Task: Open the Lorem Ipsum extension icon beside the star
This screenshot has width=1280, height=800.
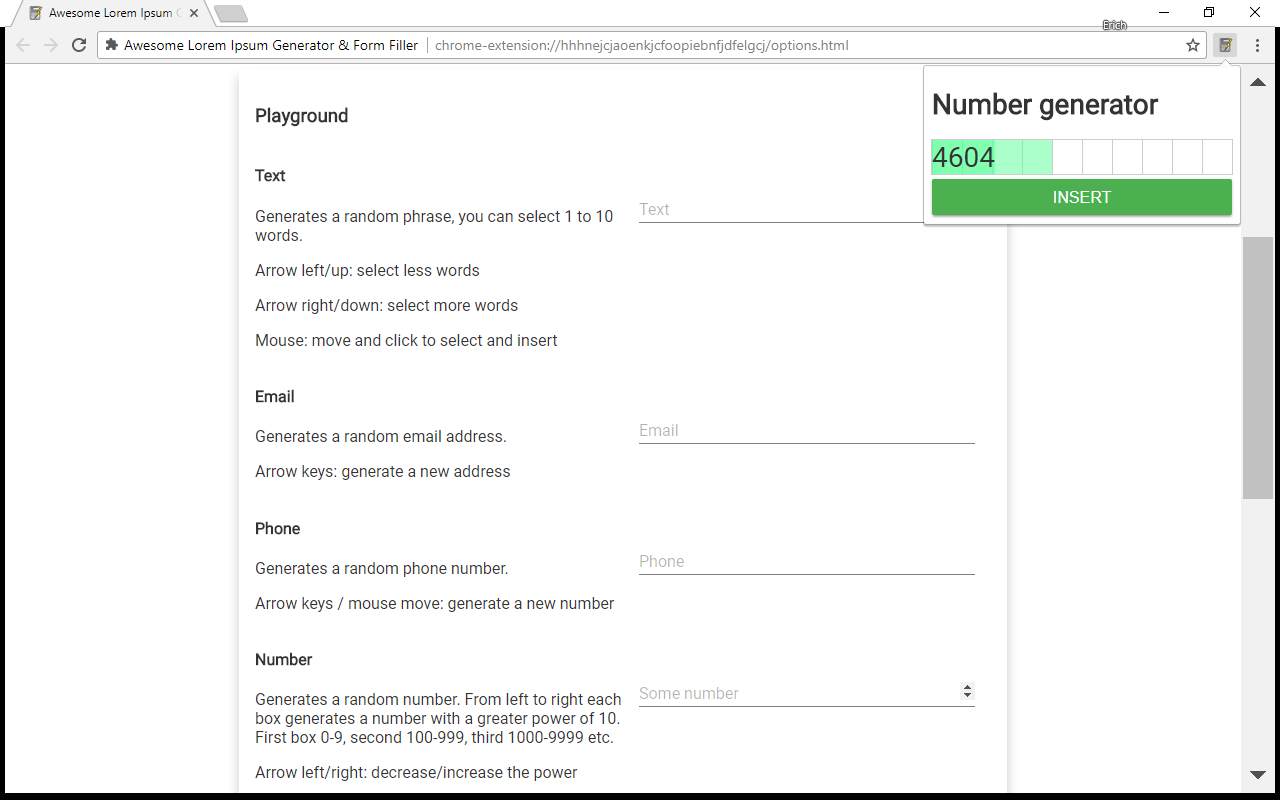Action: 1225,45
